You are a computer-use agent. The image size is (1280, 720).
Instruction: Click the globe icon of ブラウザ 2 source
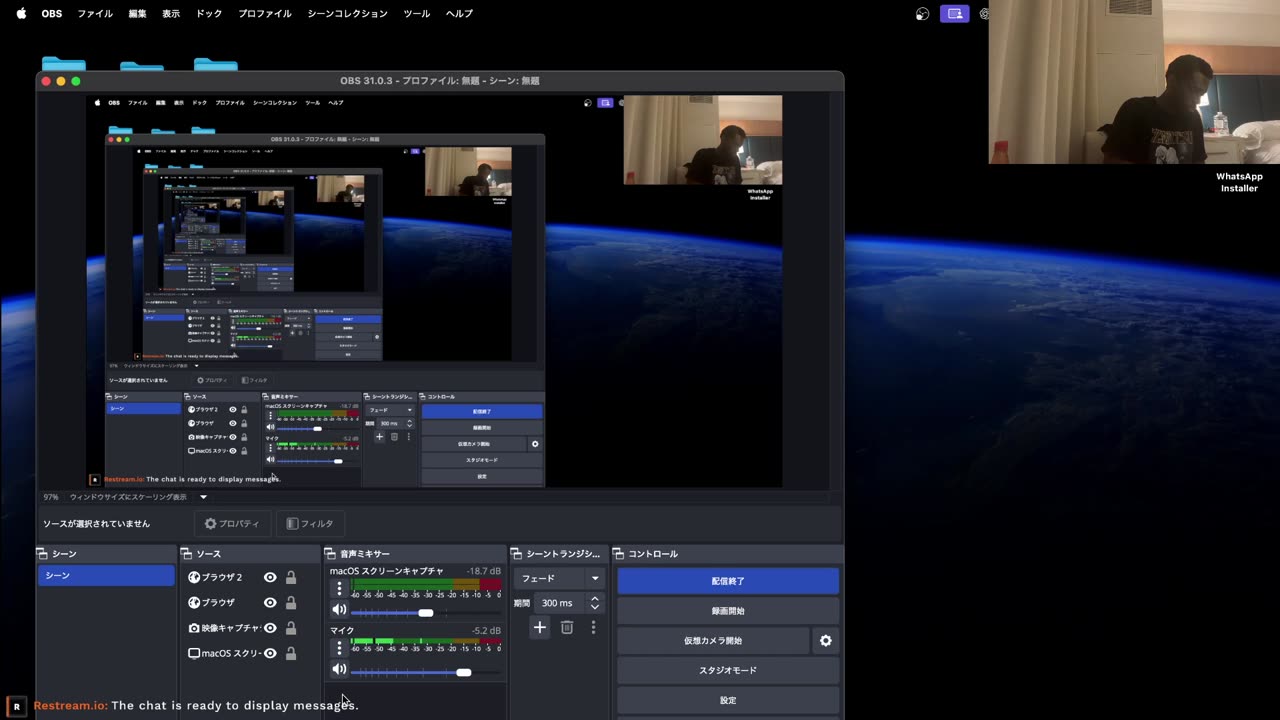[x=194, y=577]
